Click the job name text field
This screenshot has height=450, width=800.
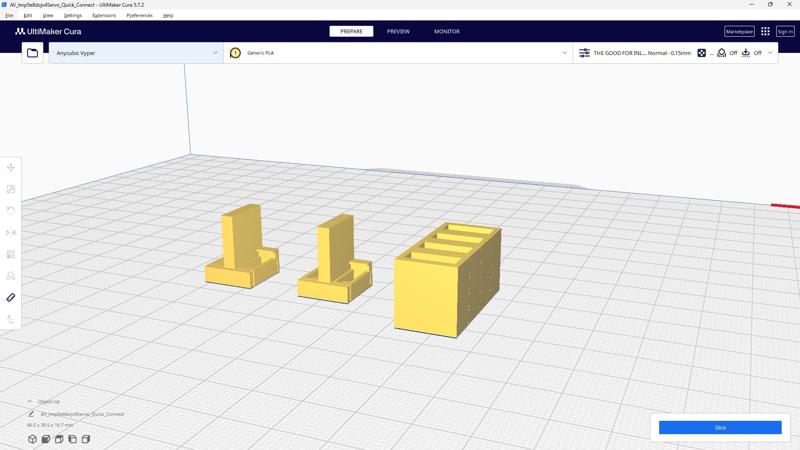pos(82,414)
